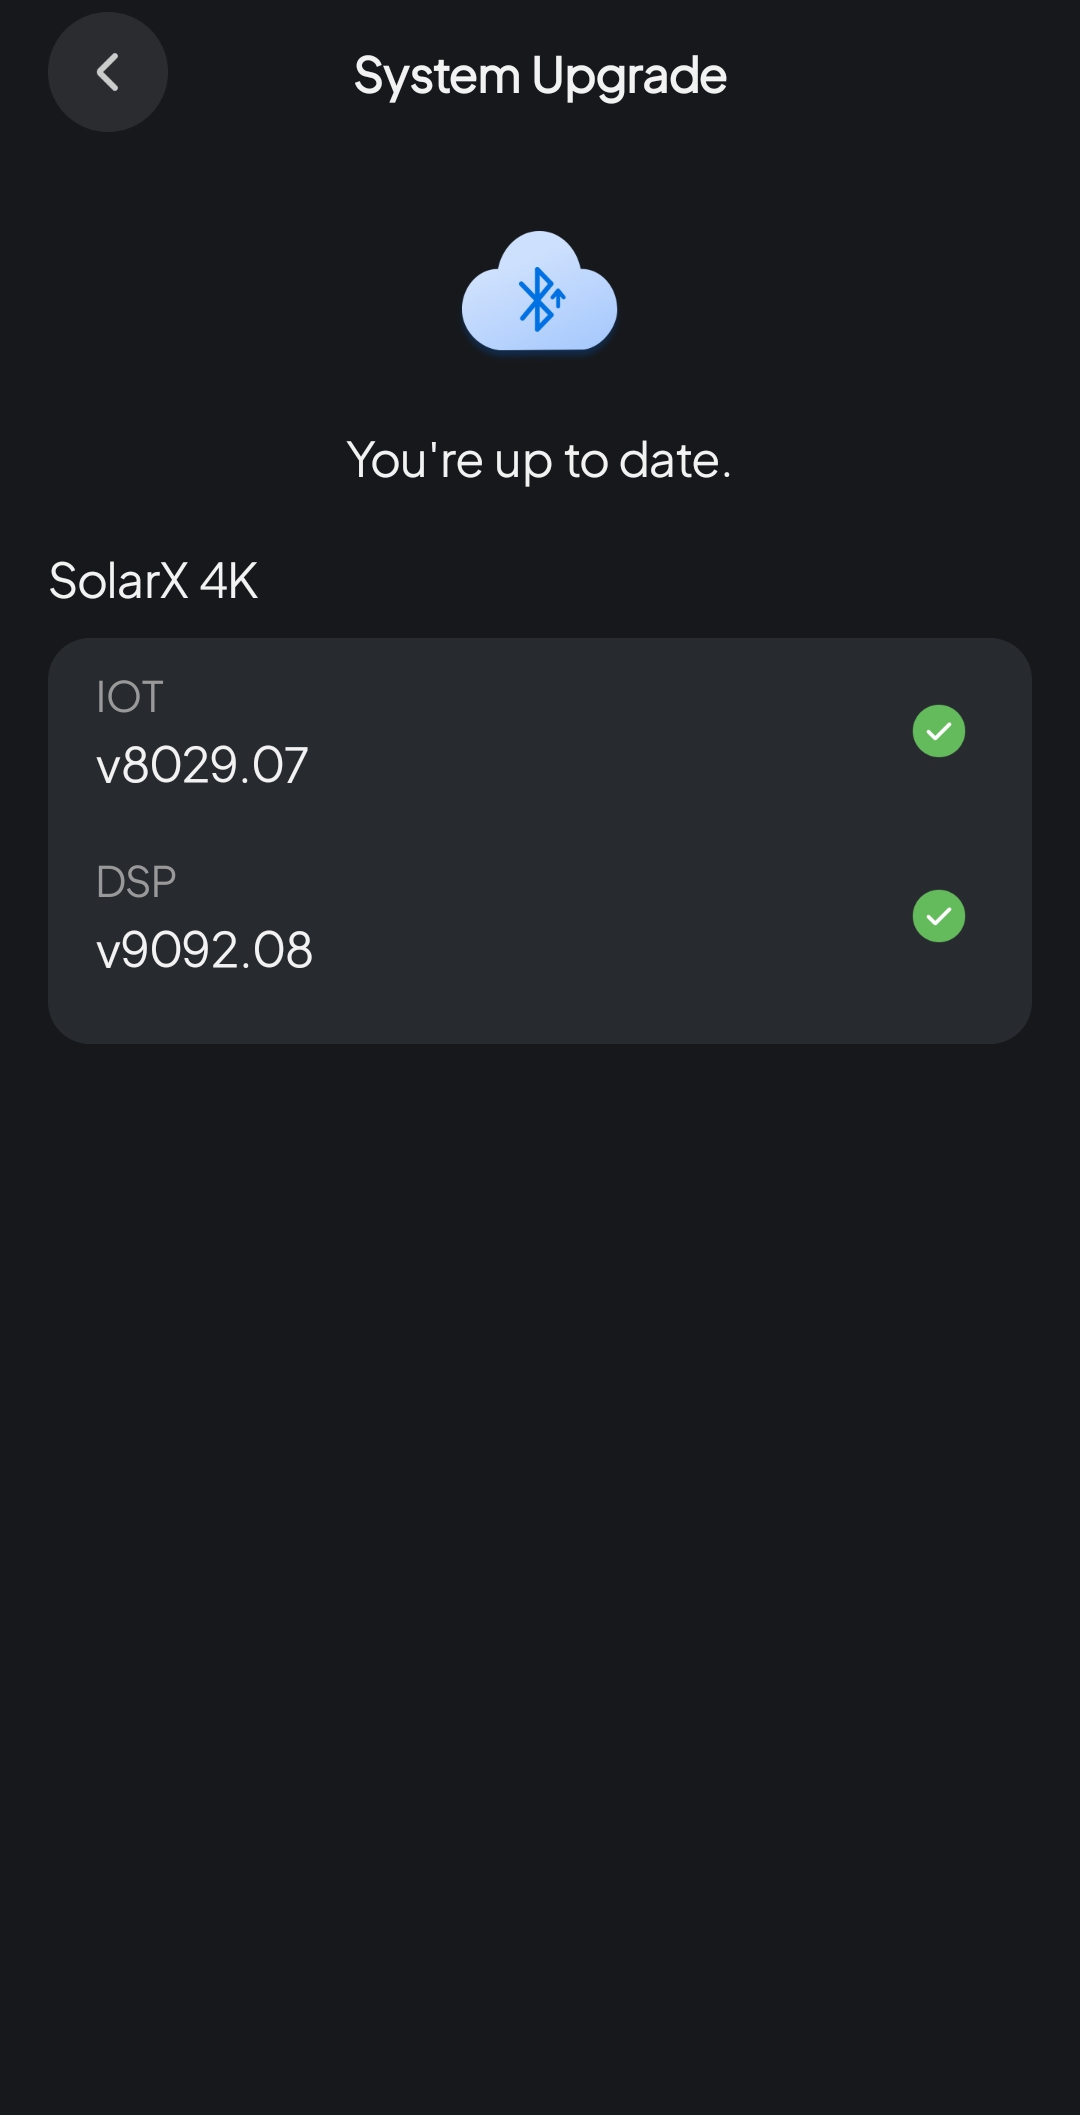The height and width of the screenshot is (2115, 1080).
Task: Go back using the top-left arrow
Action: 107,72
